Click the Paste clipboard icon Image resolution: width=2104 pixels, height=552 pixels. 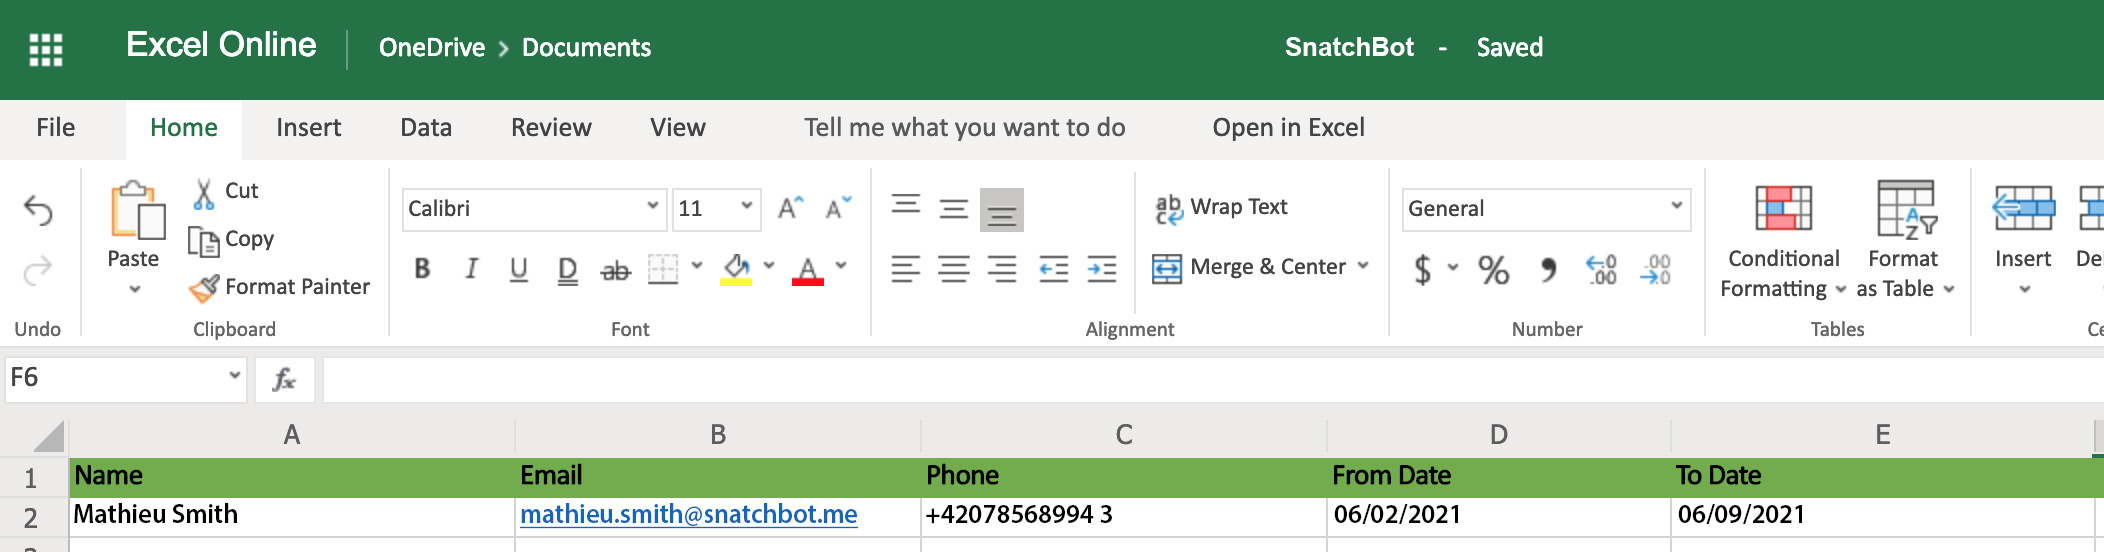coord(137,211)
